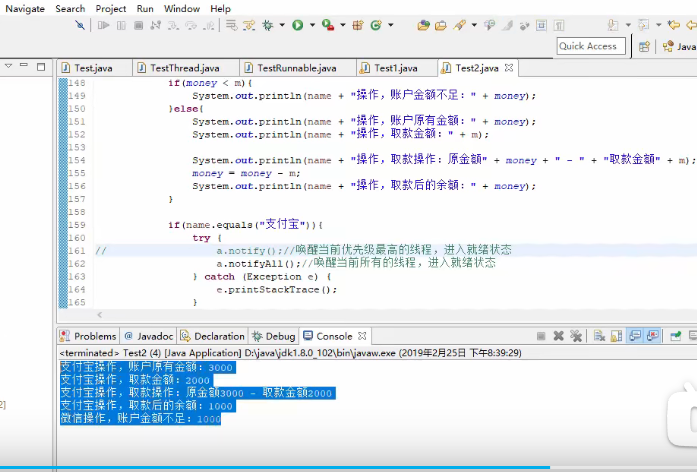Click the Step Return icon

tap(208, 25)
